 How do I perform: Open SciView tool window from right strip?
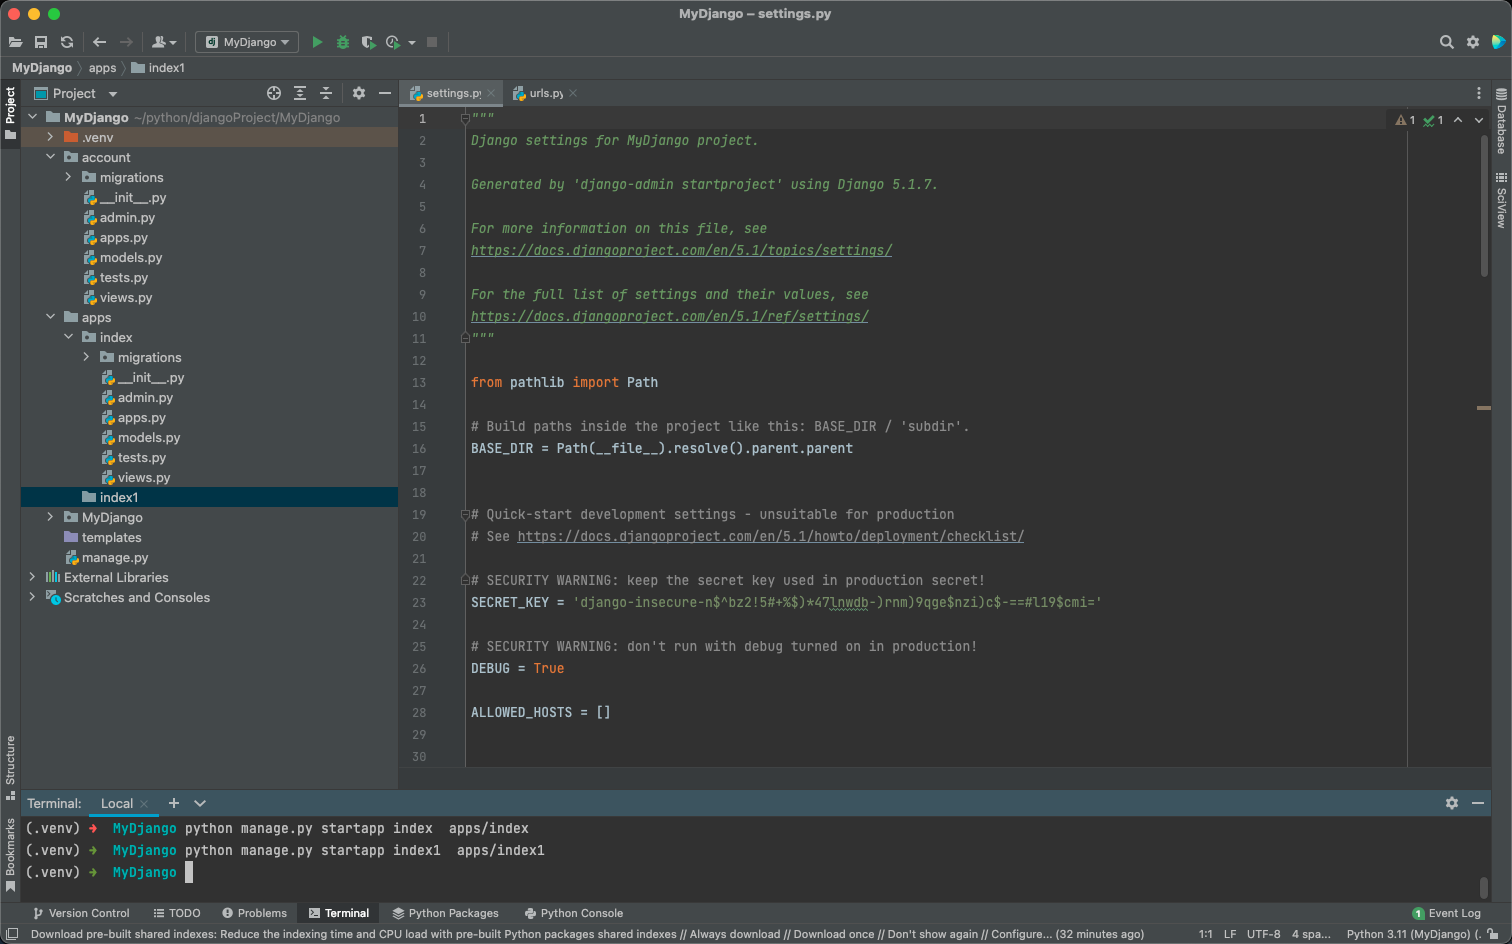click(x=1501, y=201)
